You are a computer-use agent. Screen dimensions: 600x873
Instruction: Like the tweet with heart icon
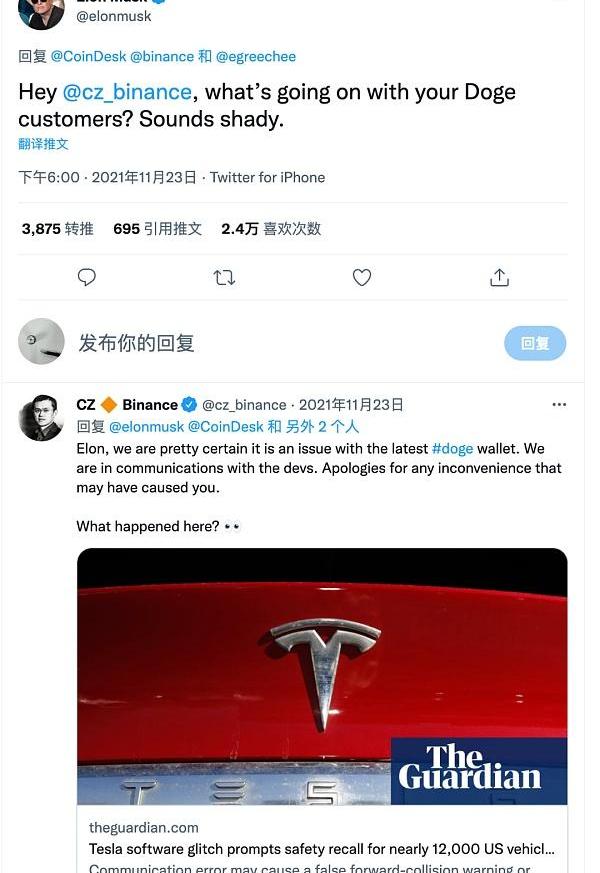(362, 277)
